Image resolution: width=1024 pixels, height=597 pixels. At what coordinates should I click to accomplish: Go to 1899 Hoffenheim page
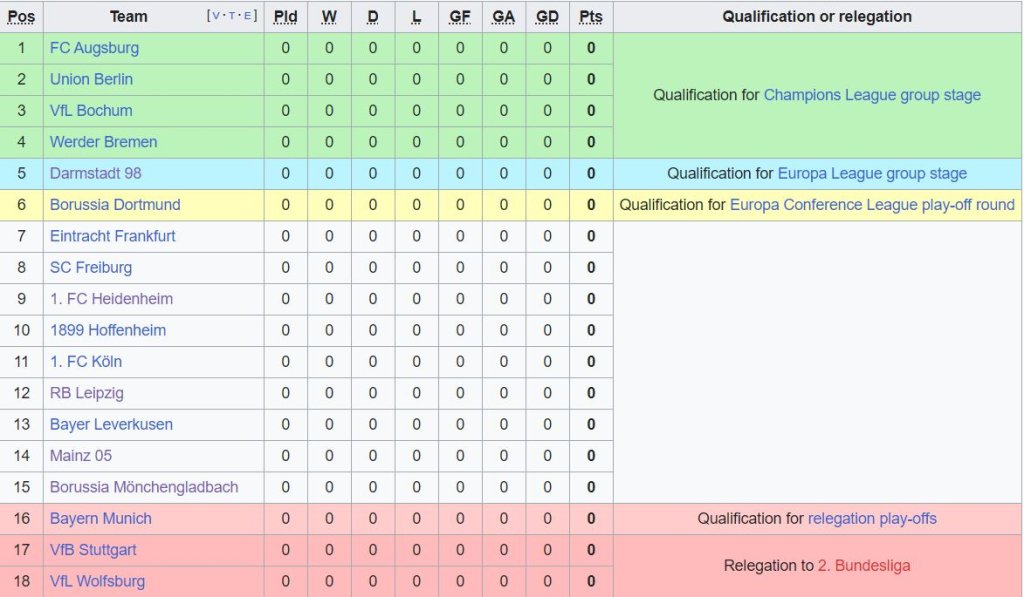pyautogui.click(x=108, y=330)
